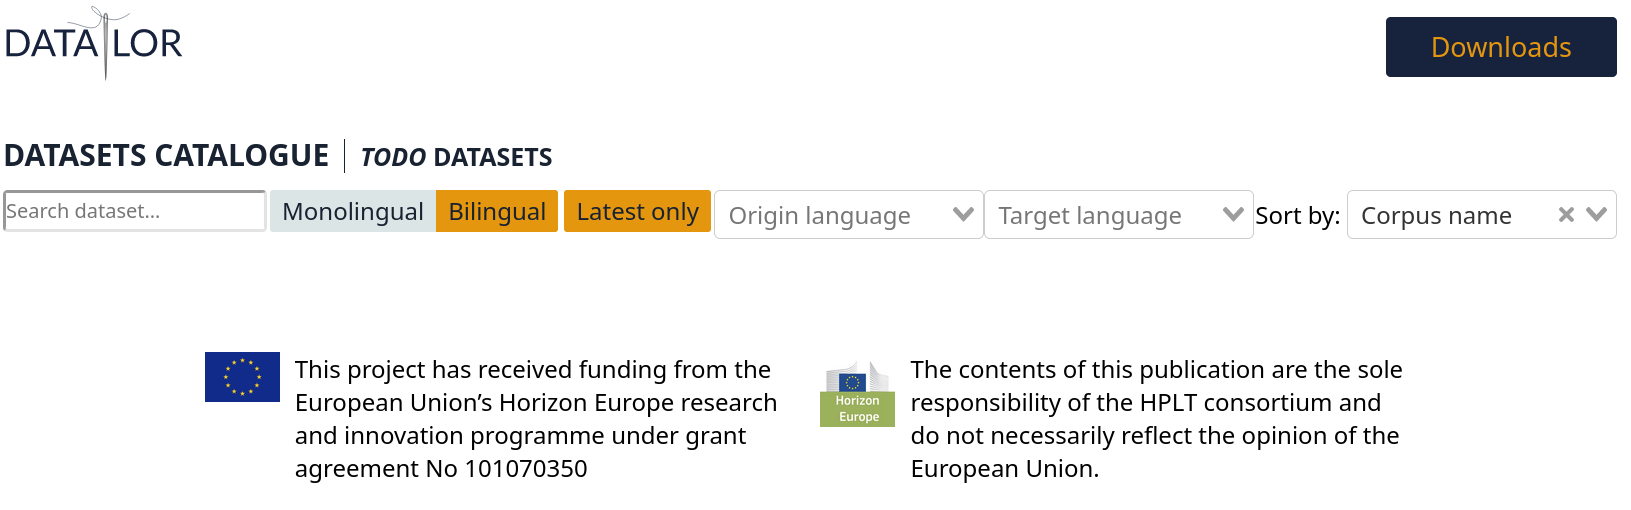Click the Origin language chevron arrow
1631x510 pixels.
[x=963, y=215]
